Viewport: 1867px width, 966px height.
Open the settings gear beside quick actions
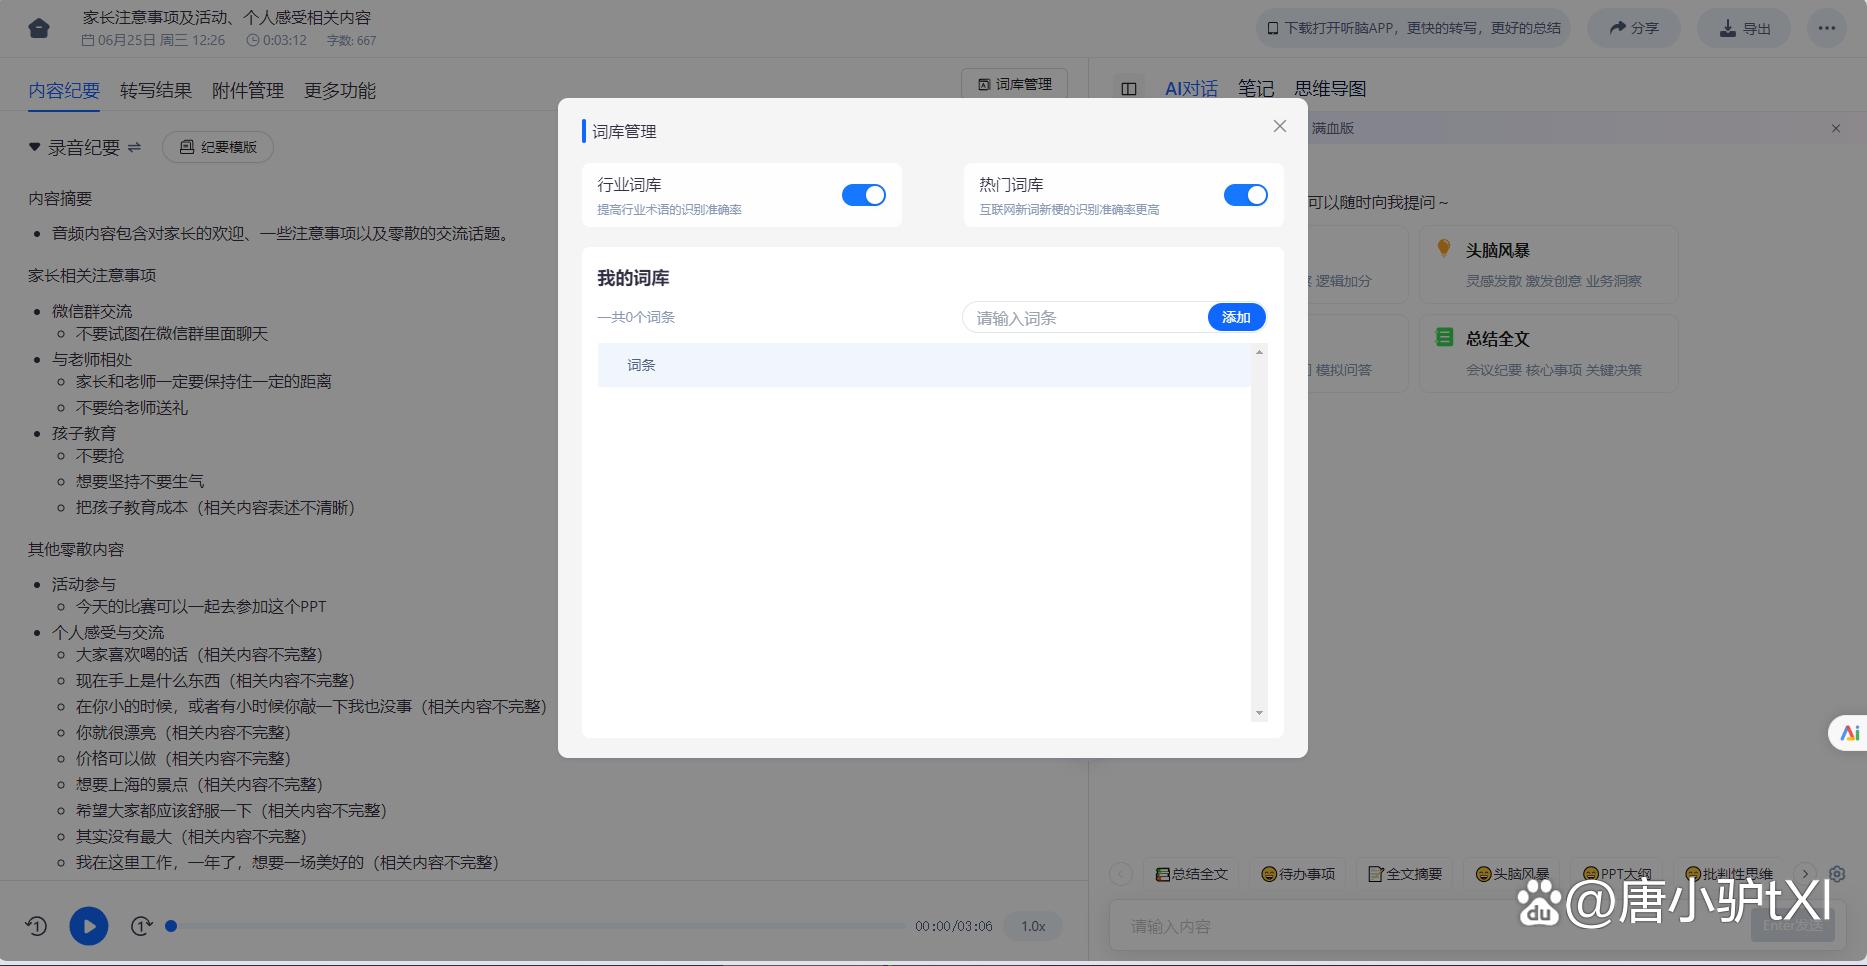1837,873
